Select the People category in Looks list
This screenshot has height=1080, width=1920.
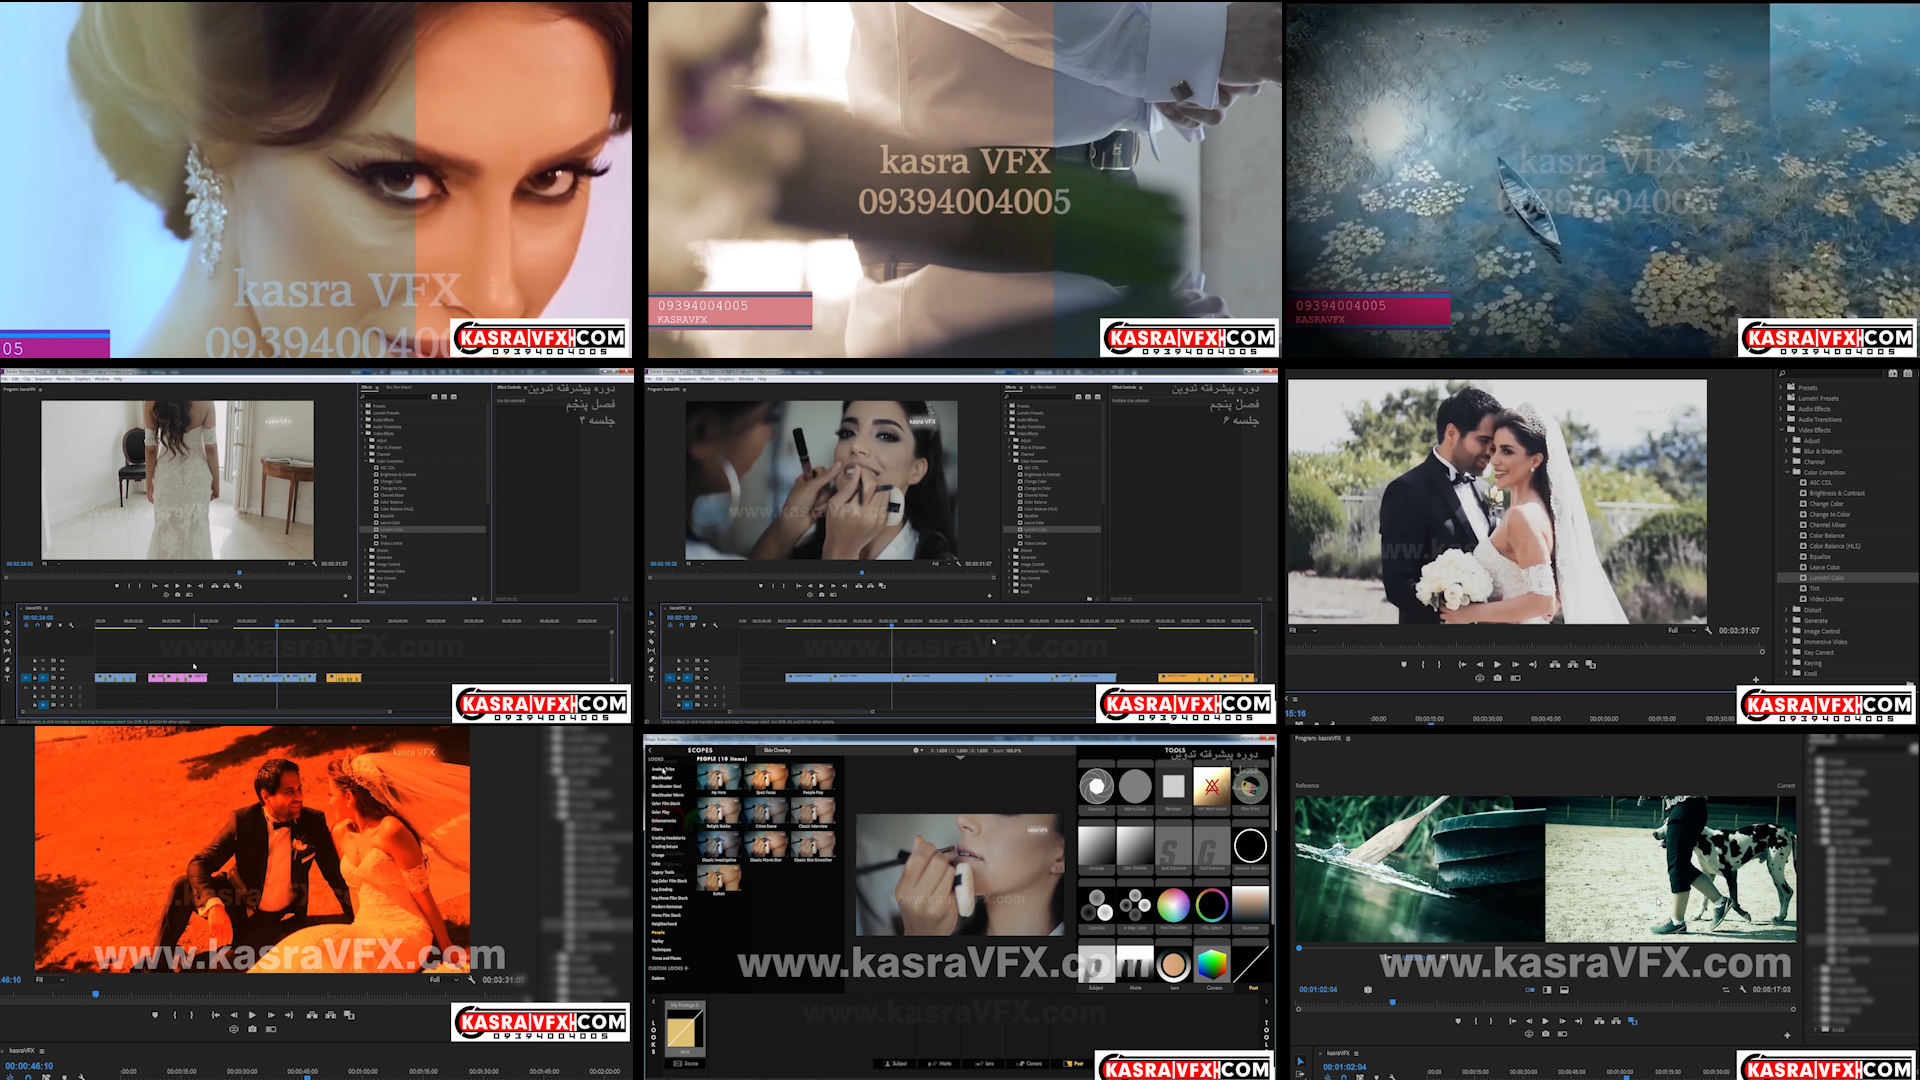(x=658, y=932)
